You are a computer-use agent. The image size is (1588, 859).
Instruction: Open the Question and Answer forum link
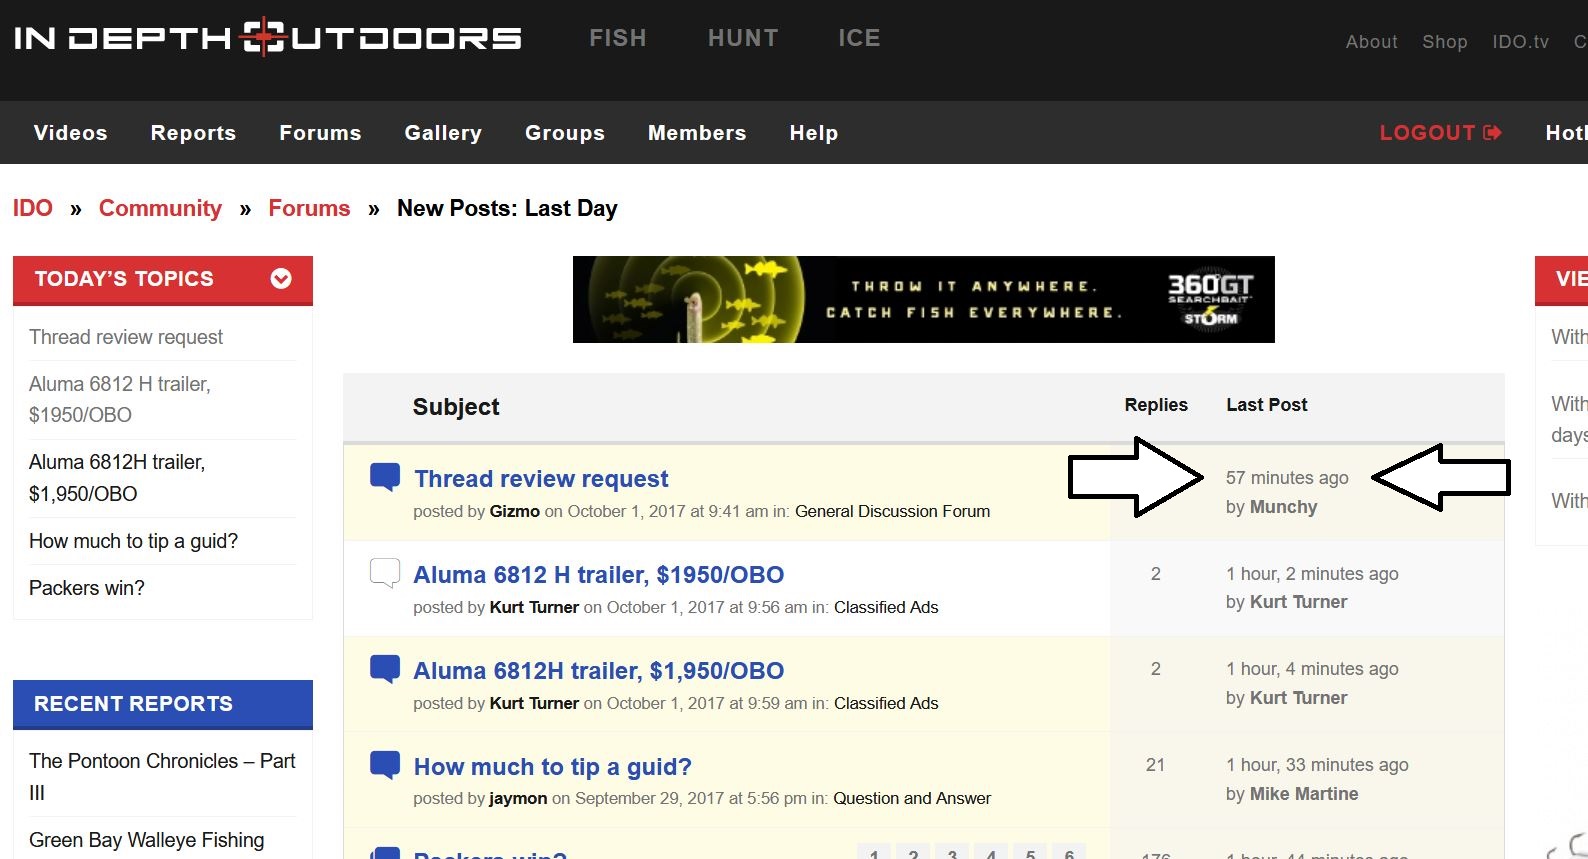point(912,798)
